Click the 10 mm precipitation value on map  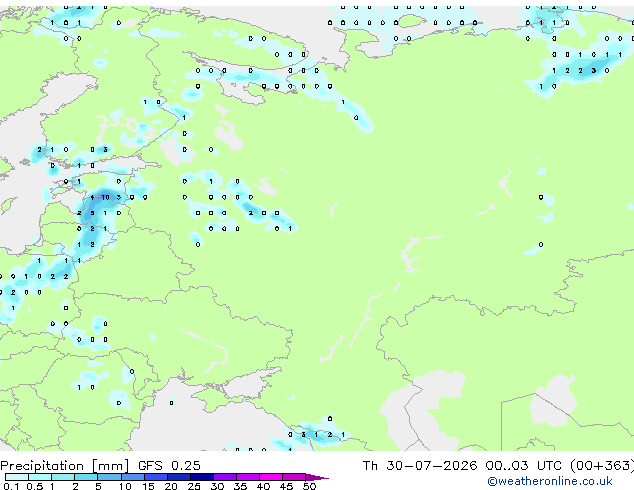coord(105,197)
